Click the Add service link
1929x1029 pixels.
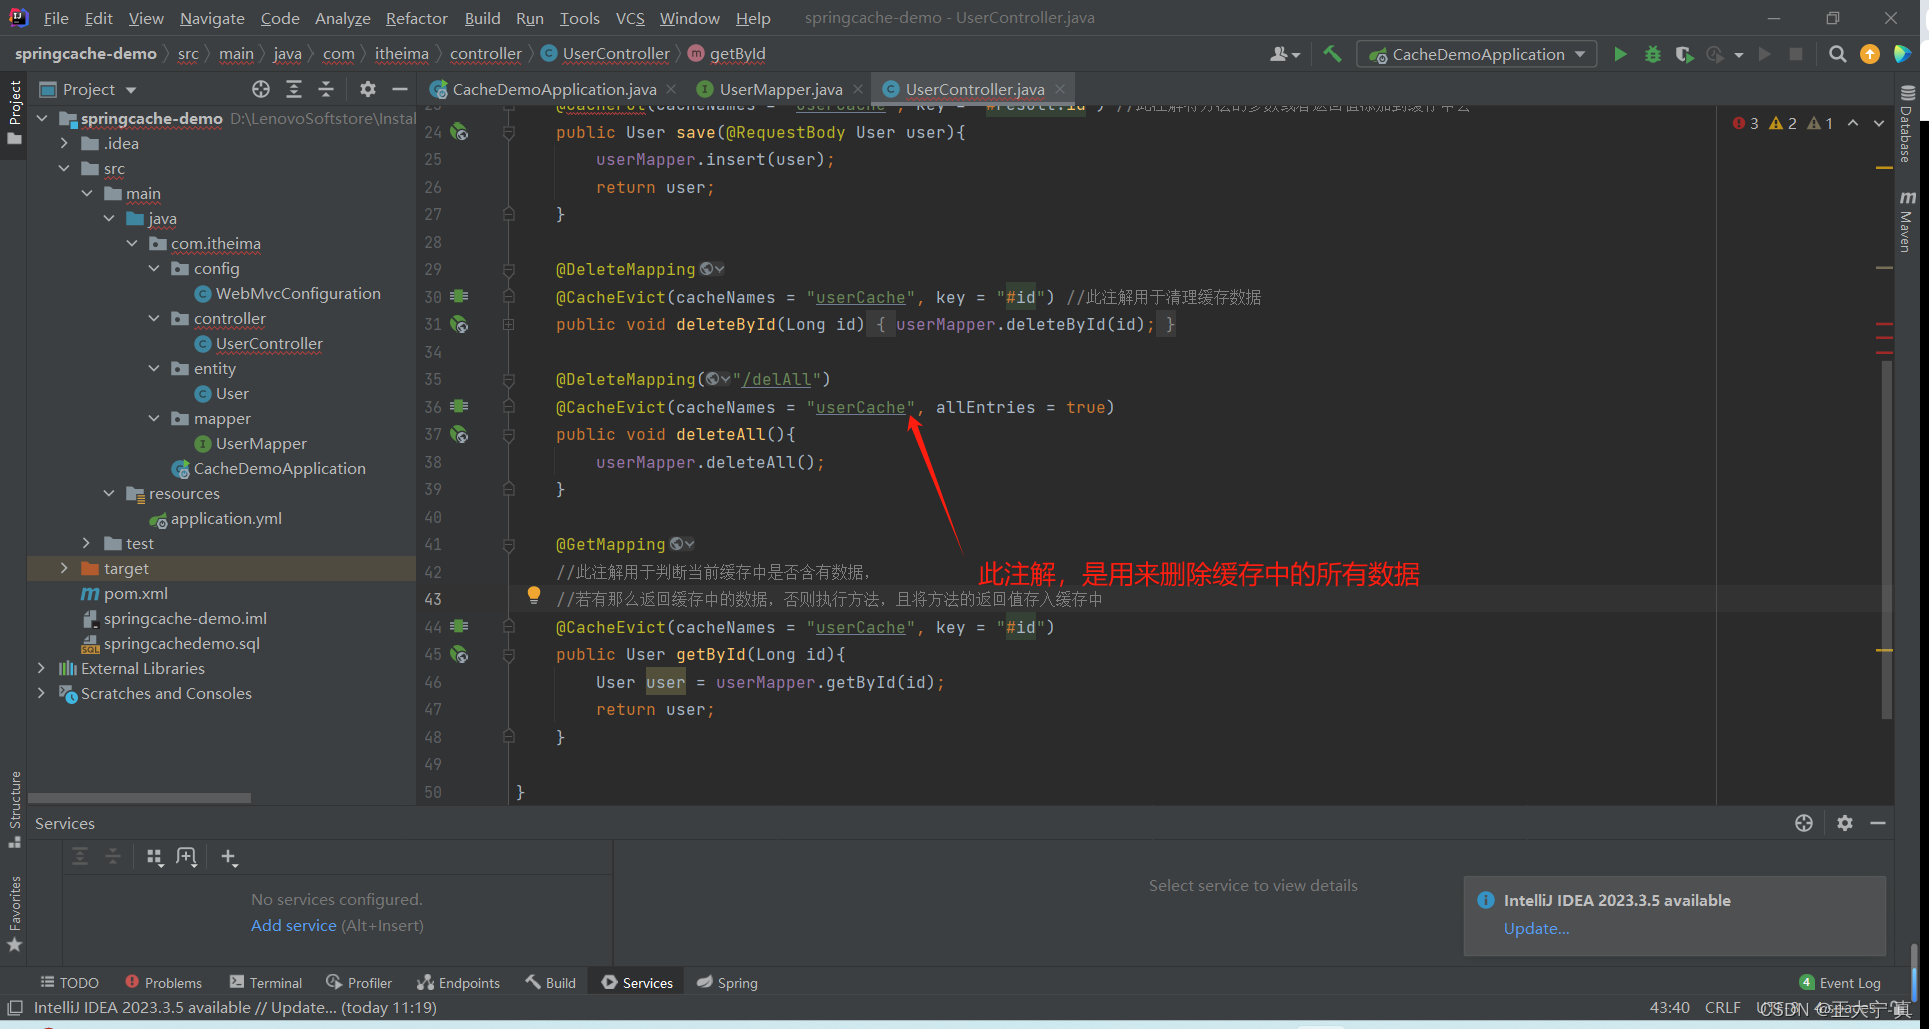[x=293, y=925]
